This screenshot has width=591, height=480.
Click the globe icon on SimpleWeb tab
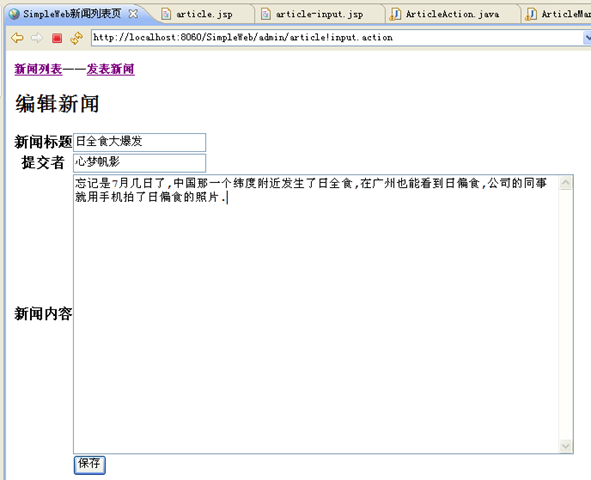(14, 14)
